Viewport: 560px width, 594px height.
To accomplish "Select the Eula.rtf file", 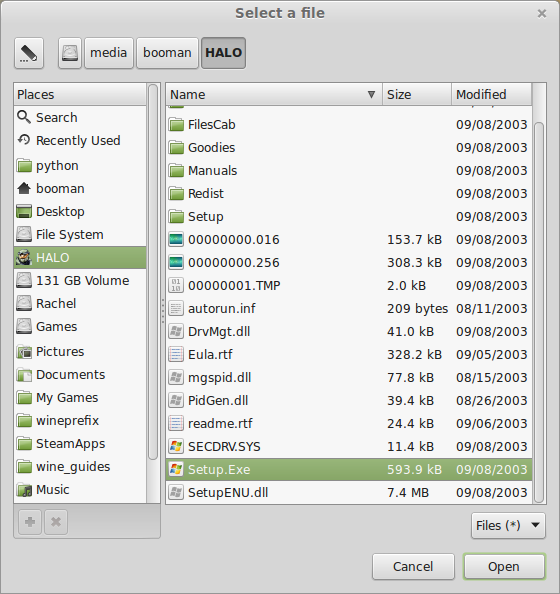I will [x=349, y=355].
